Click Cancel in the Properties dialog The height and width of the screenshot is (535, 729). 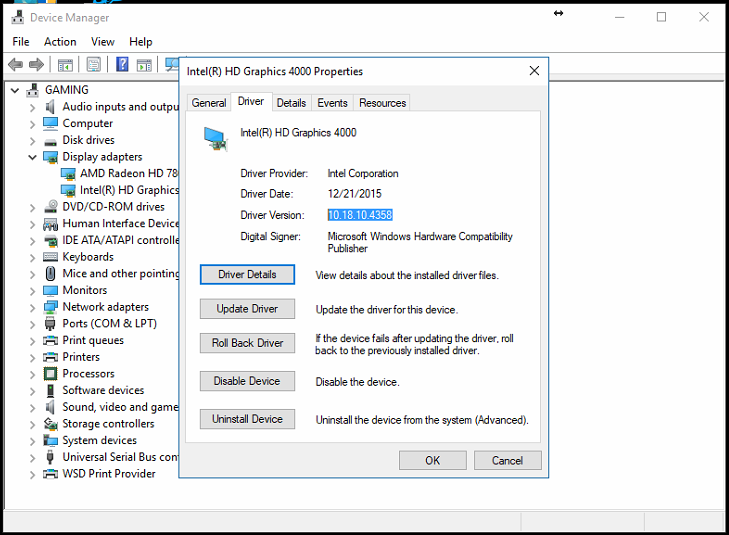tap(507, 460)
